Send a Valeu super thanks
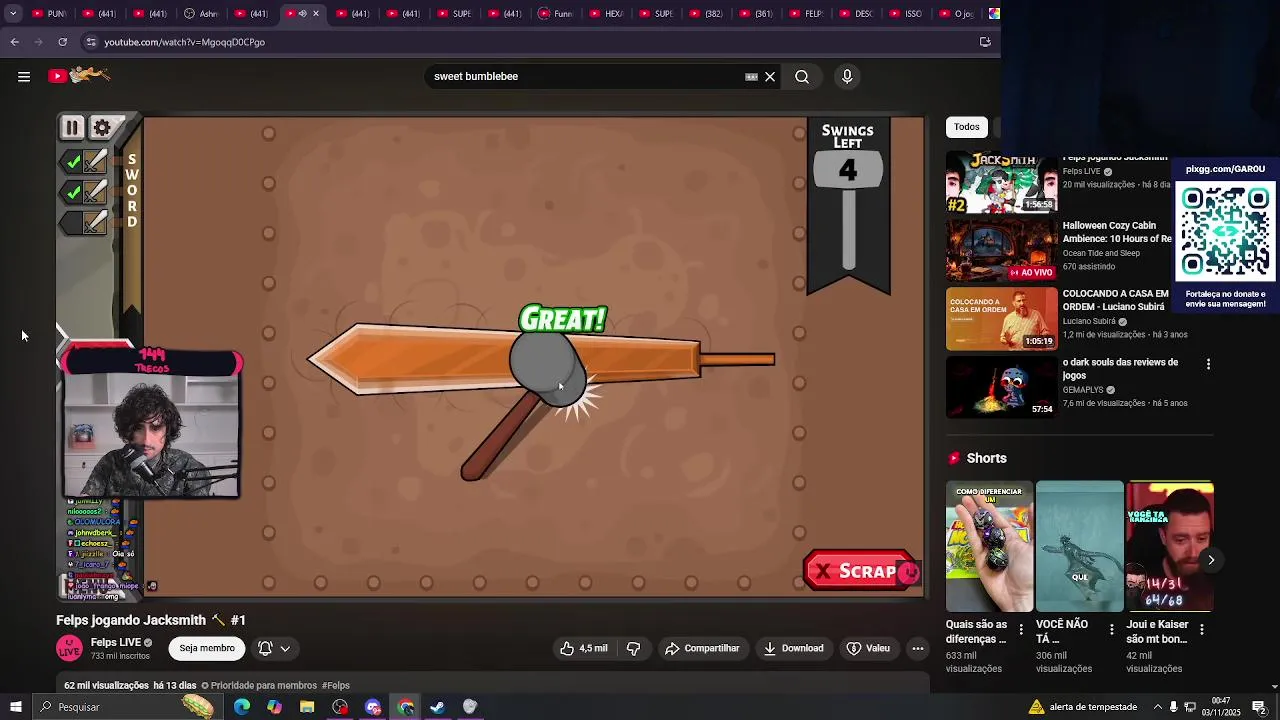 tap(868, 648)
